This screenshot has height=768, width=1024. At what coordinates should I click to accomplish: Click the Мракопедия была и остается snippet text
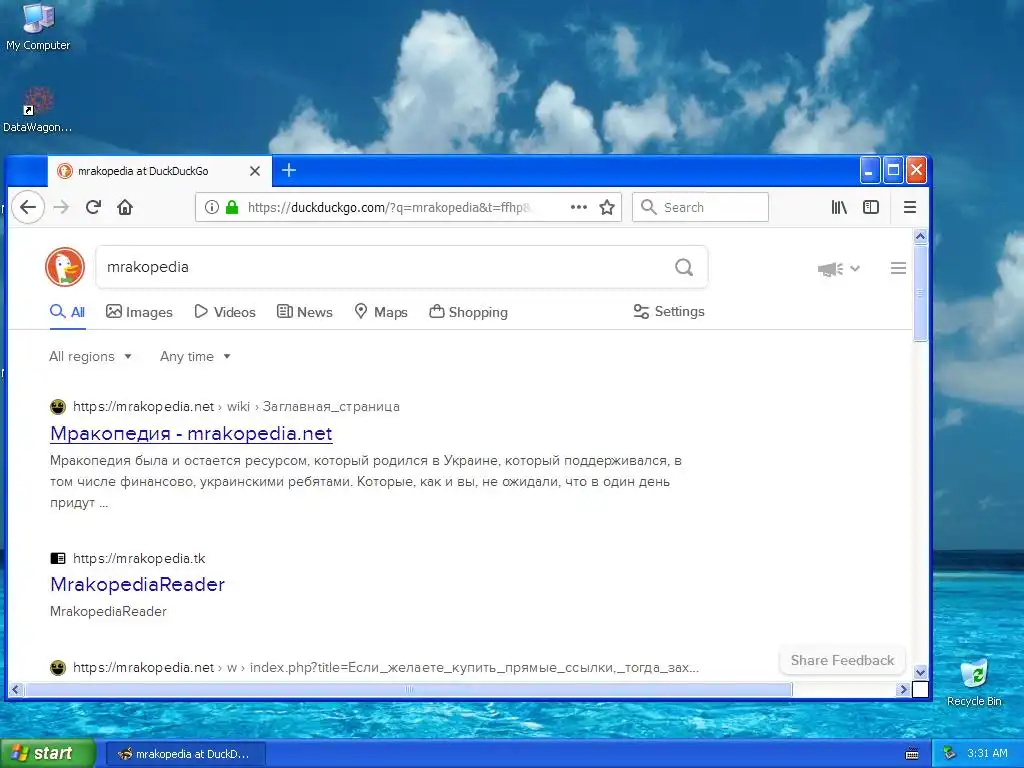(366, 481)
